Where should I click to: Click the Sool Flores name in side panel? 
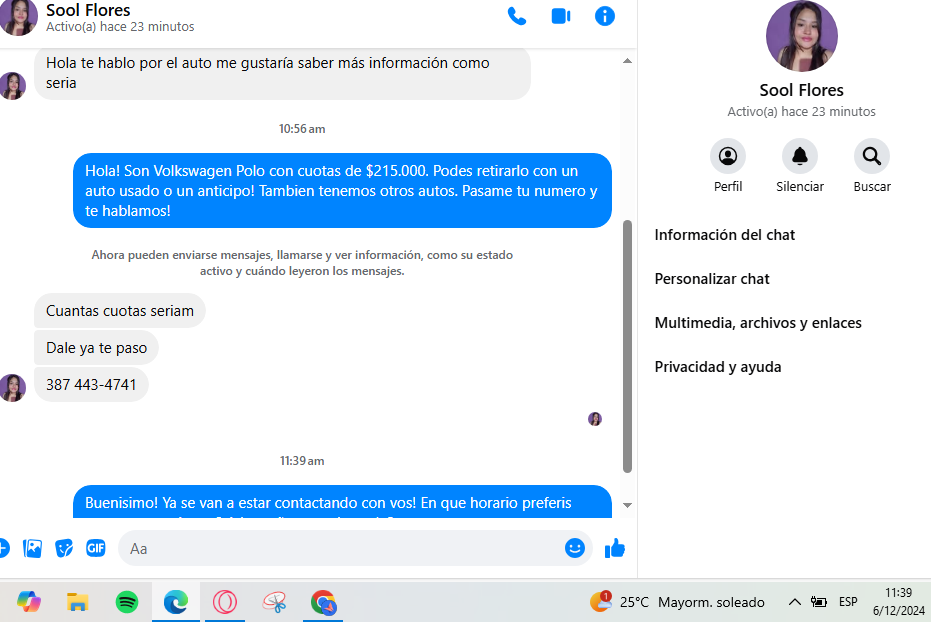point(802,90)
